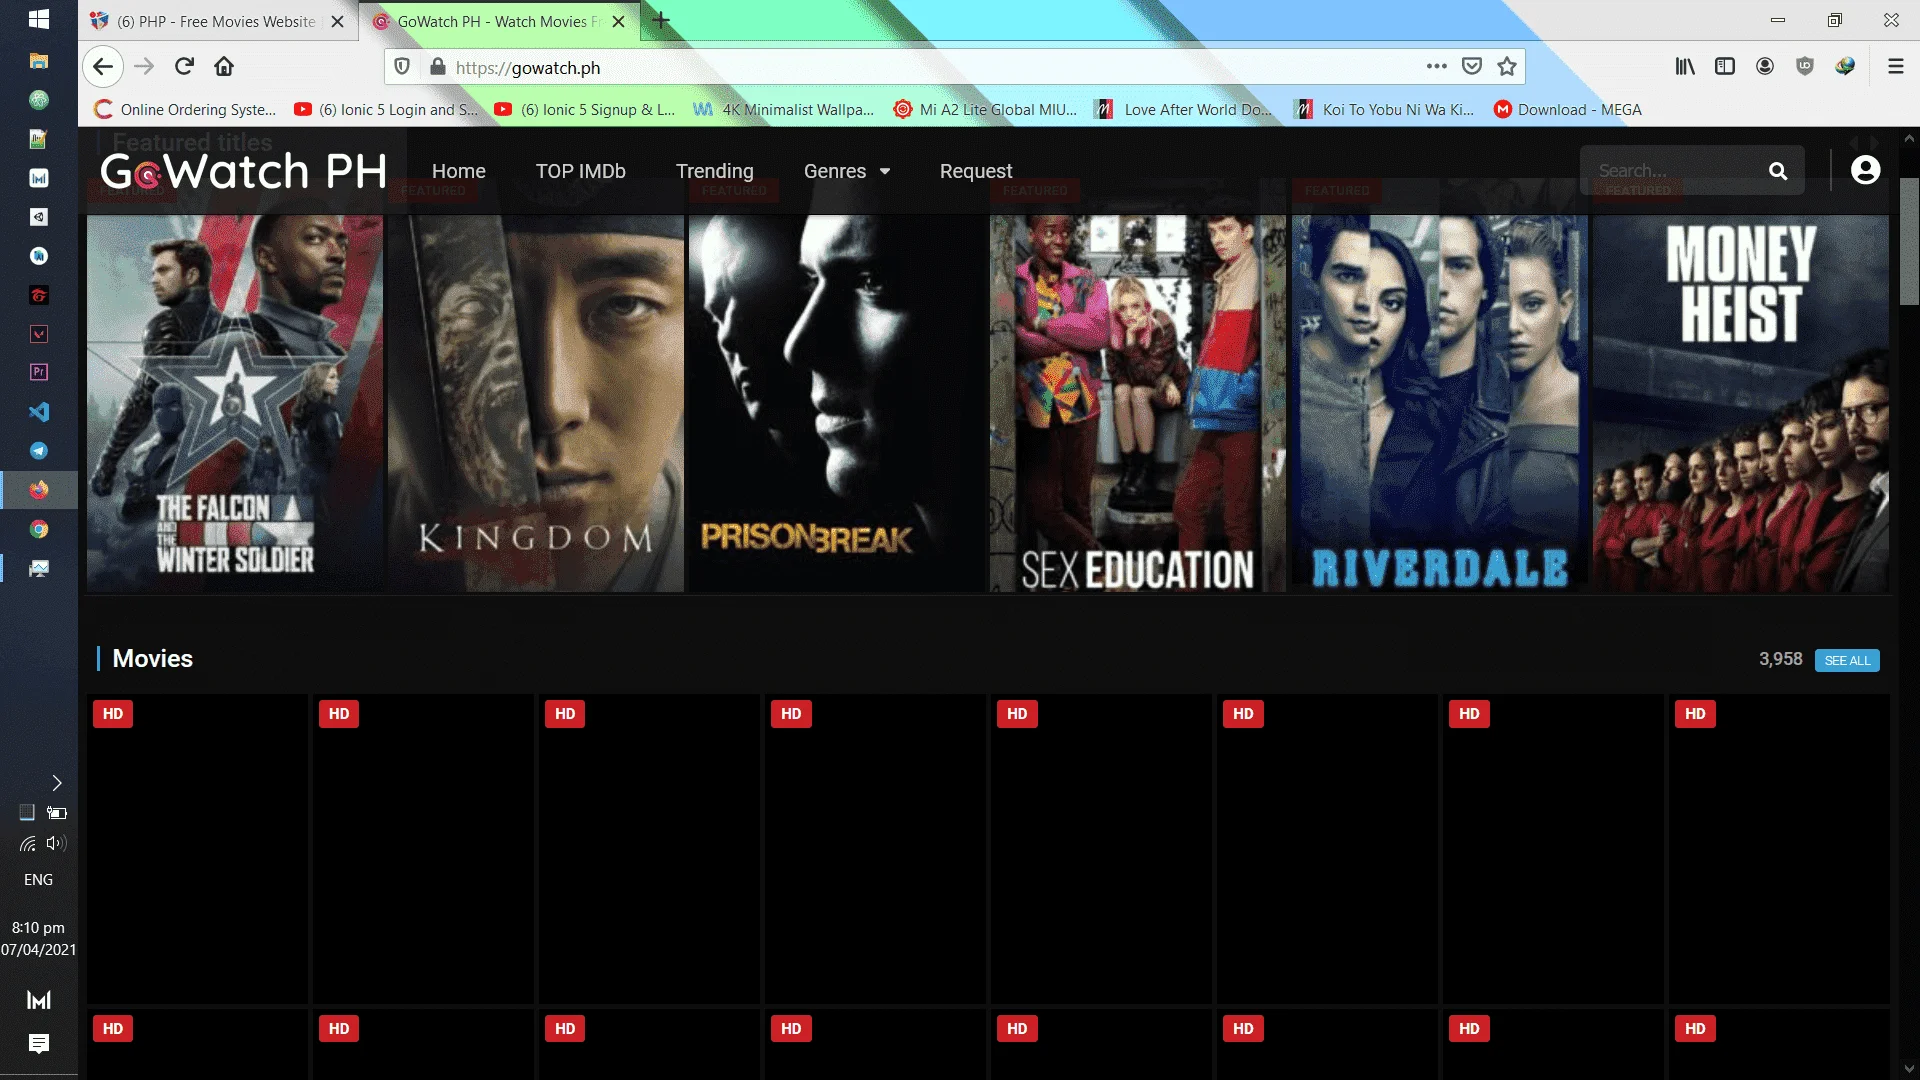Expand the Genres dropdown
The height and width of the screenshot is (1080, 1920).
point(847,171)
